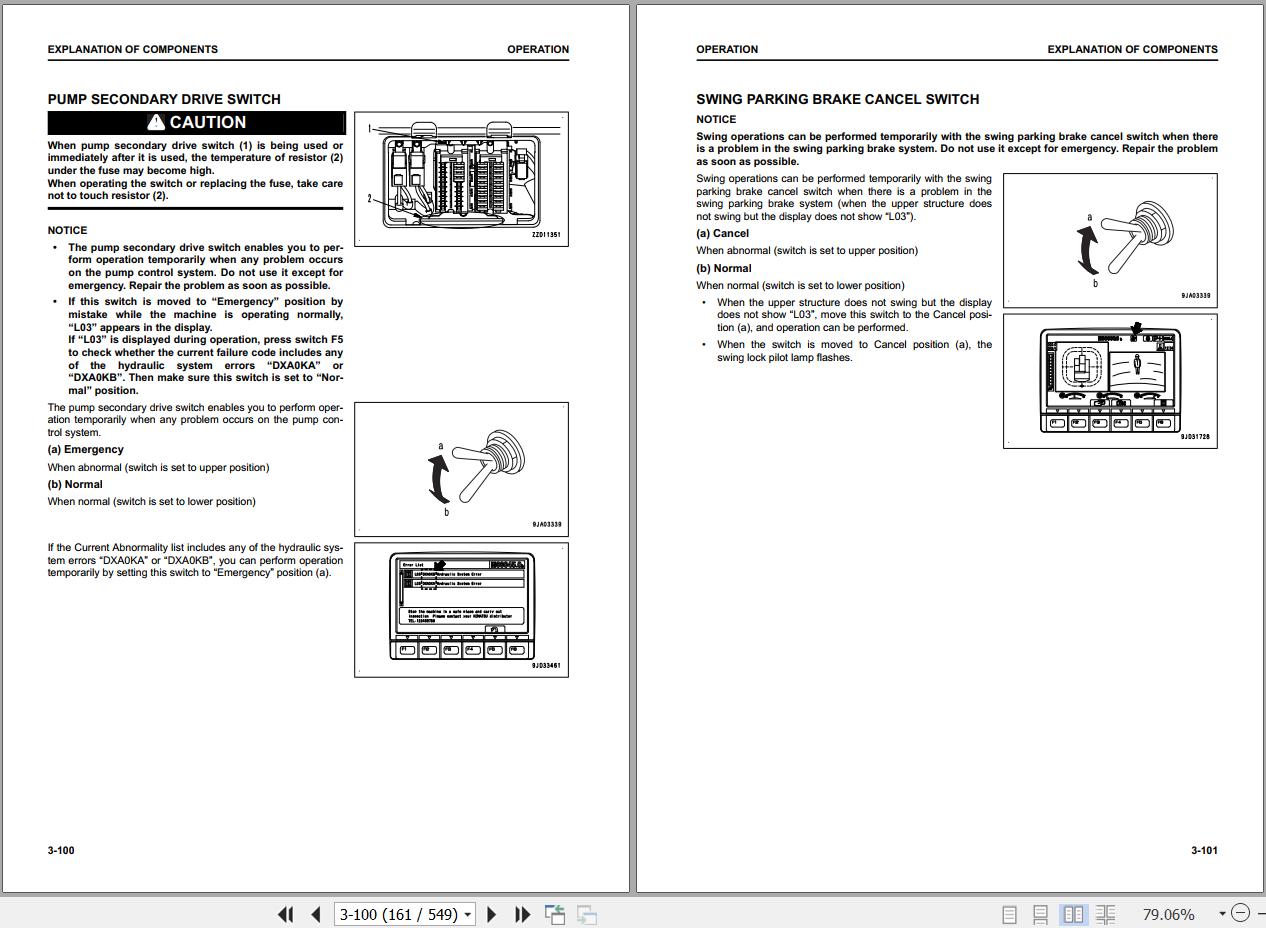Go to the next page
1266x928 pixels.
(x=492, y=914)
